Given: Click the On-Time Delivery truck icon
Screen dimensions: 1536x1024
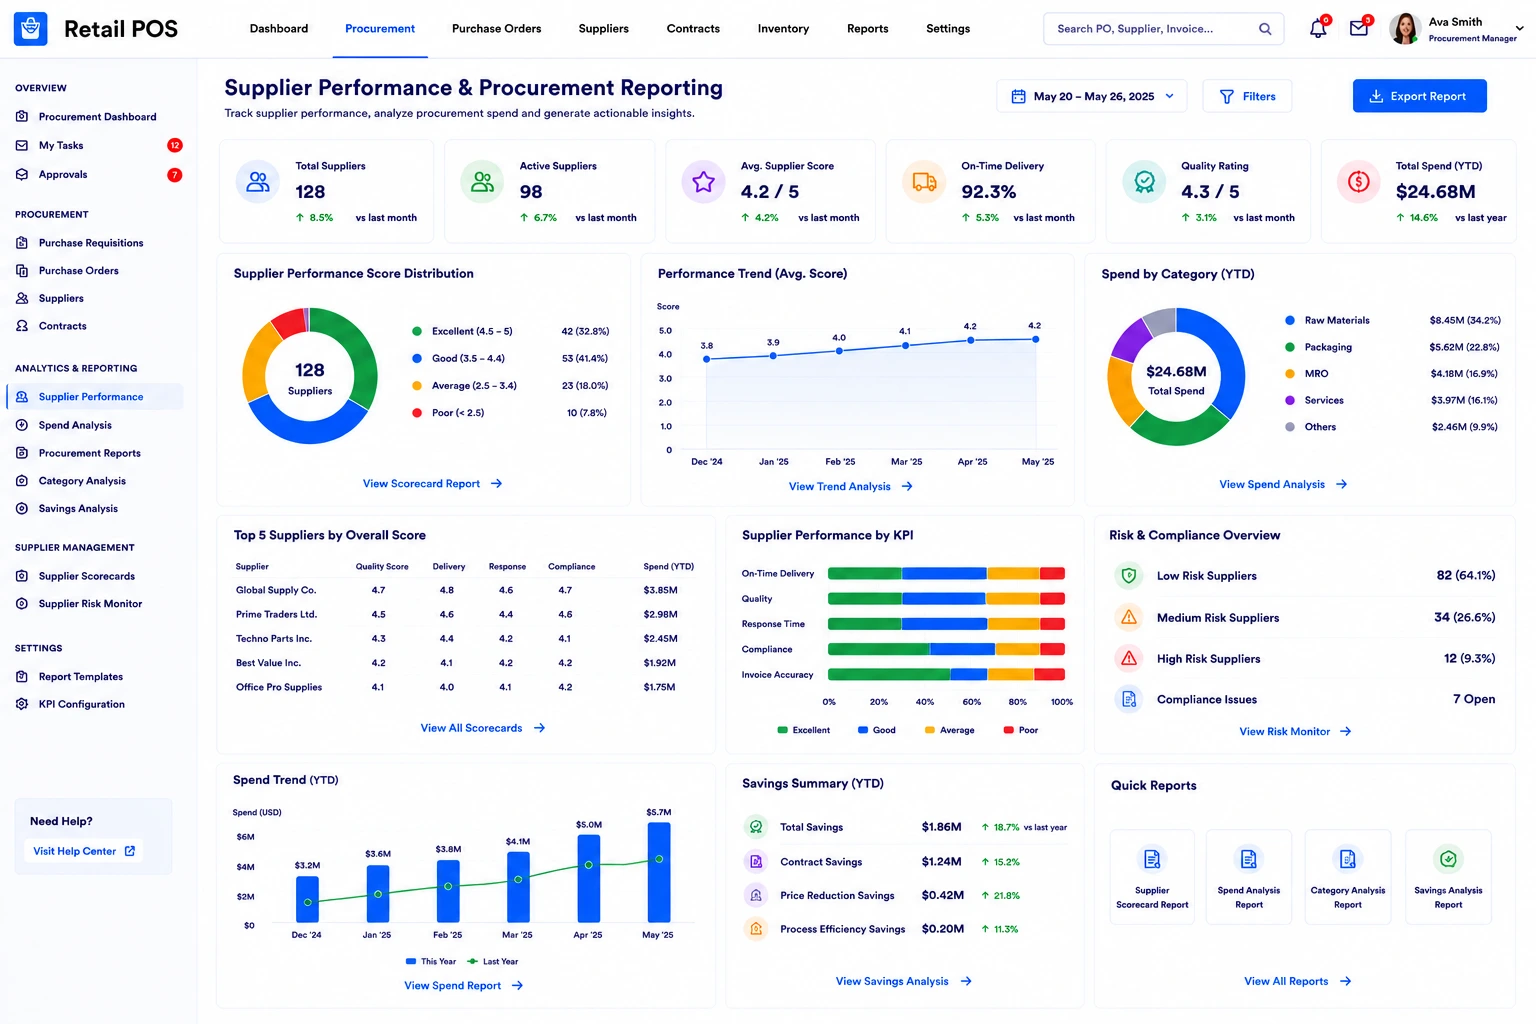Looking at the screenshot, I should pyautogui.click(x=924, y=182).
